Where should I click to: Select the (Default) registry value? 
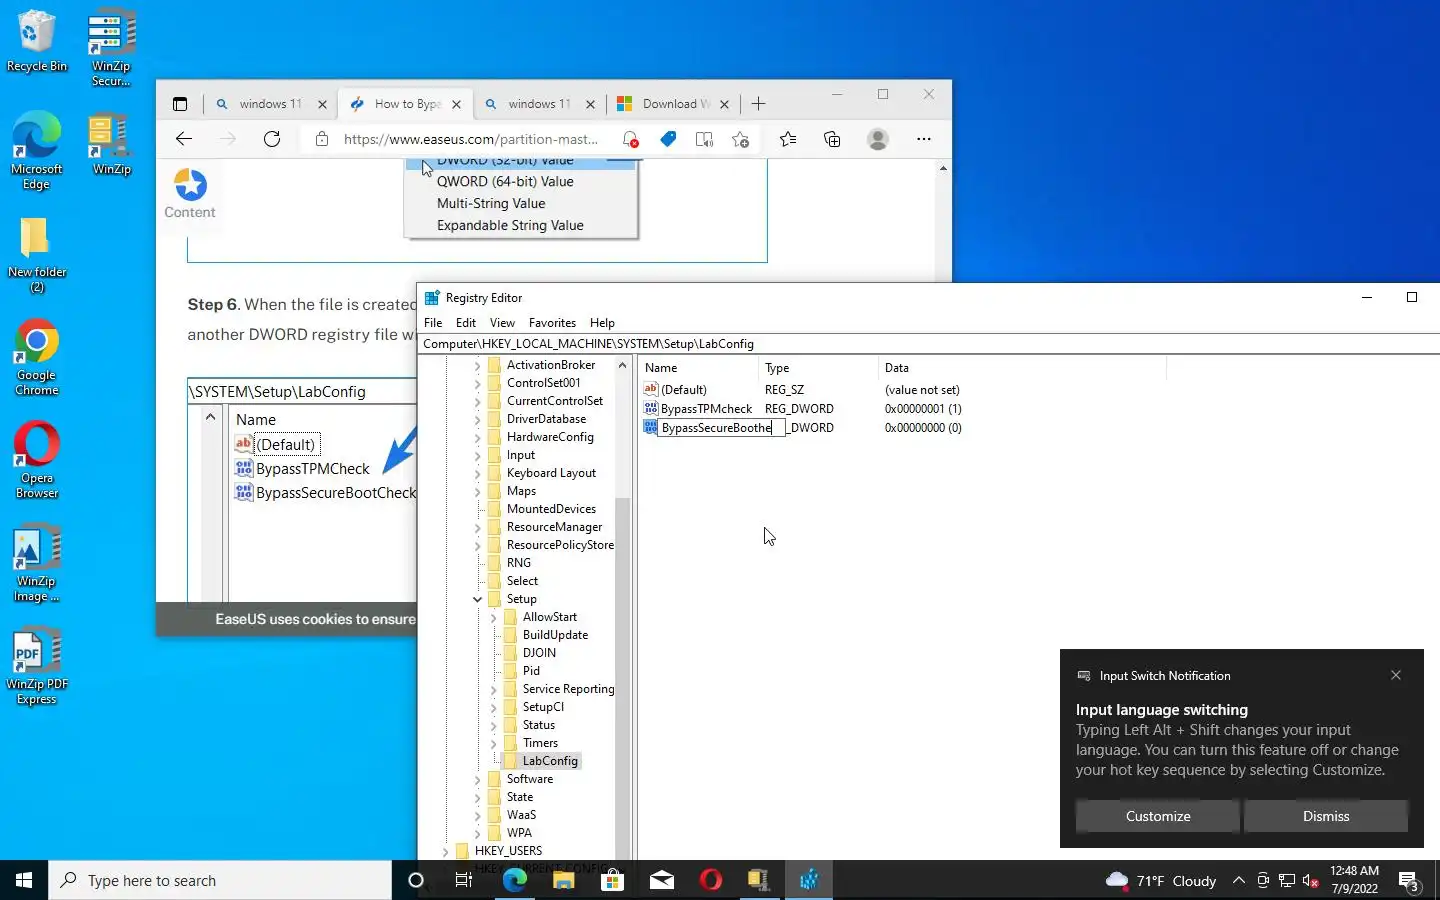tap(684, 390)
